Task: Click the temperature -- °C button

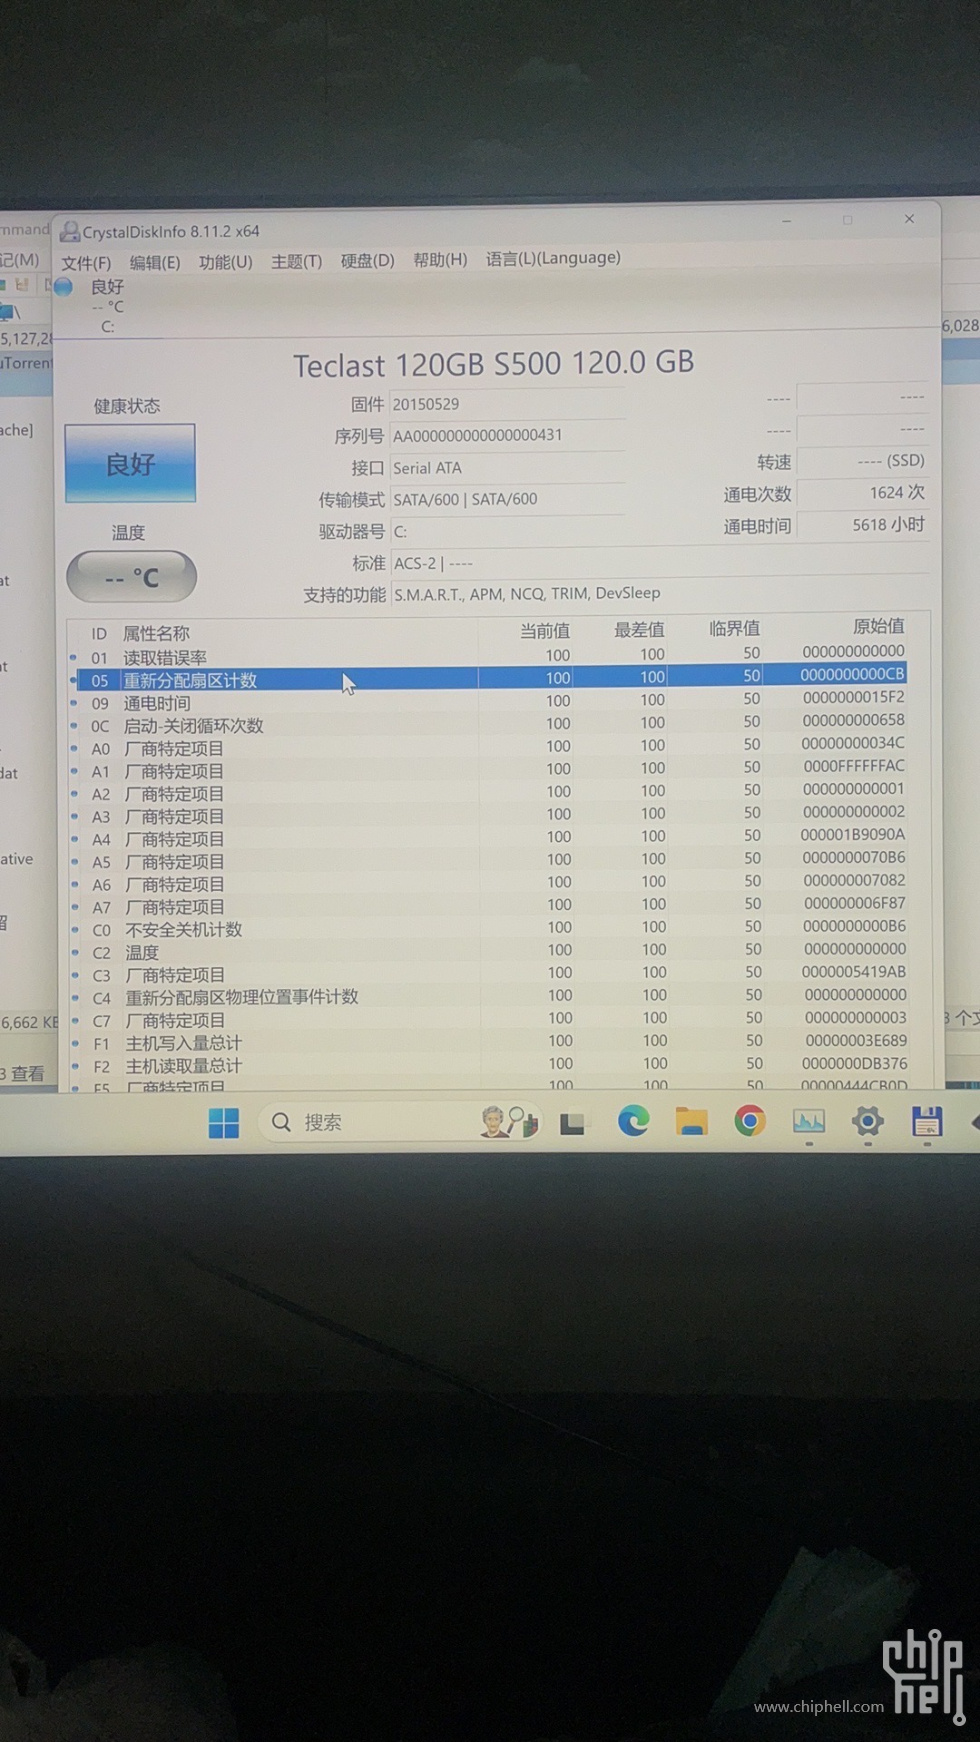Action: (x=131, y=577)
